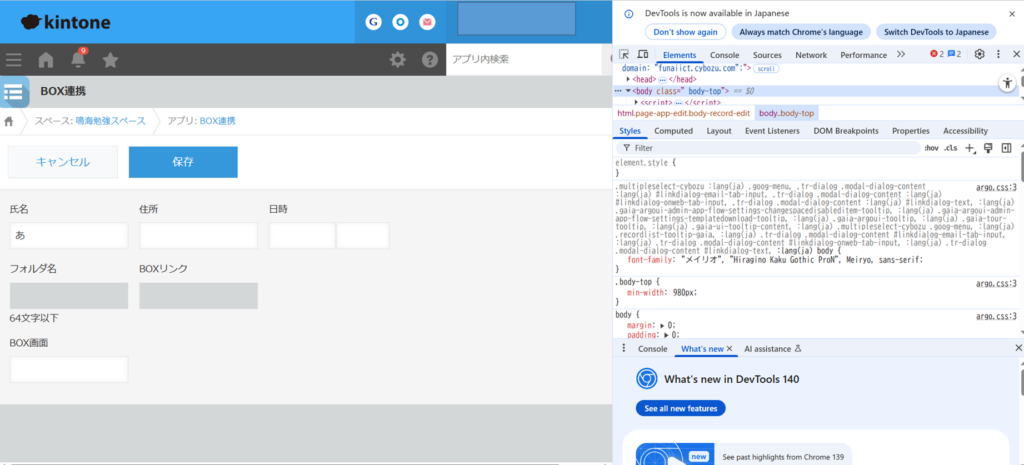Select the inspect element picker icon
The image size is (1024, 465).
pyautogui.click(x=623, y=55)
